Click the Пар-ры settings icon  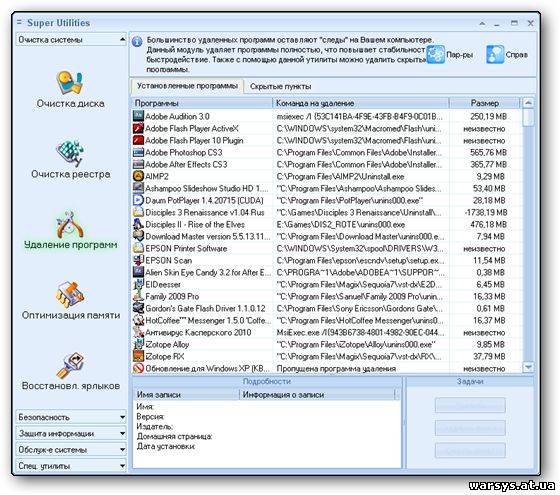pos(436,54)
